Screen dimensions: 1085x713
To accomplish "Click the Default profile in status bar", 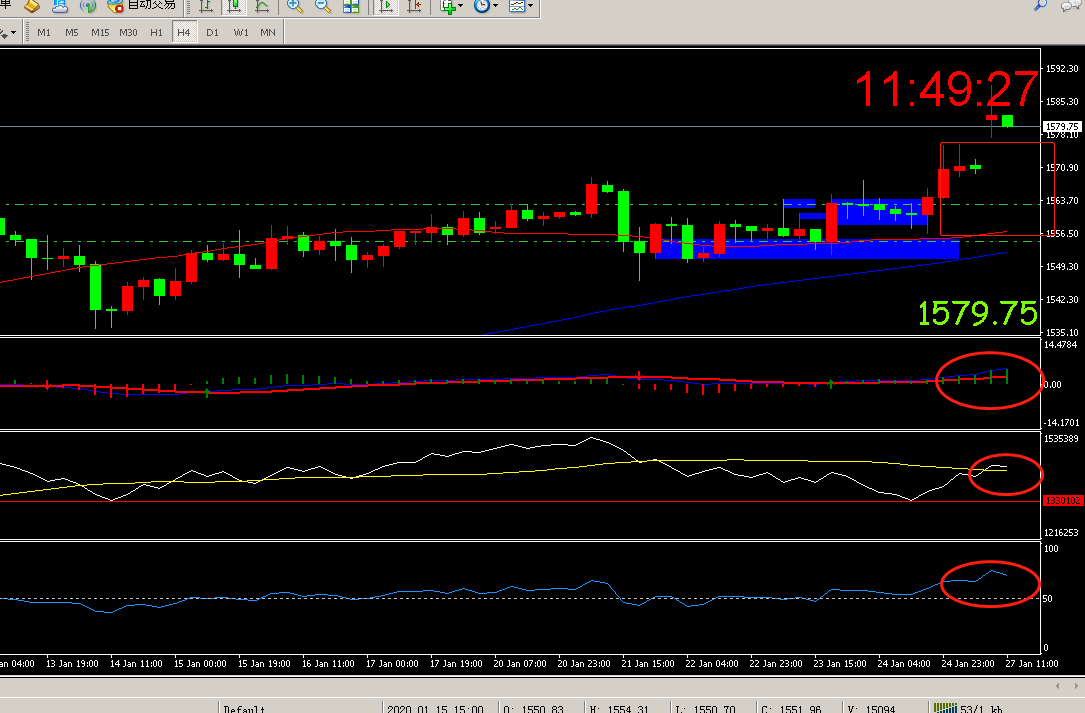I will click(x=244, y=708).
